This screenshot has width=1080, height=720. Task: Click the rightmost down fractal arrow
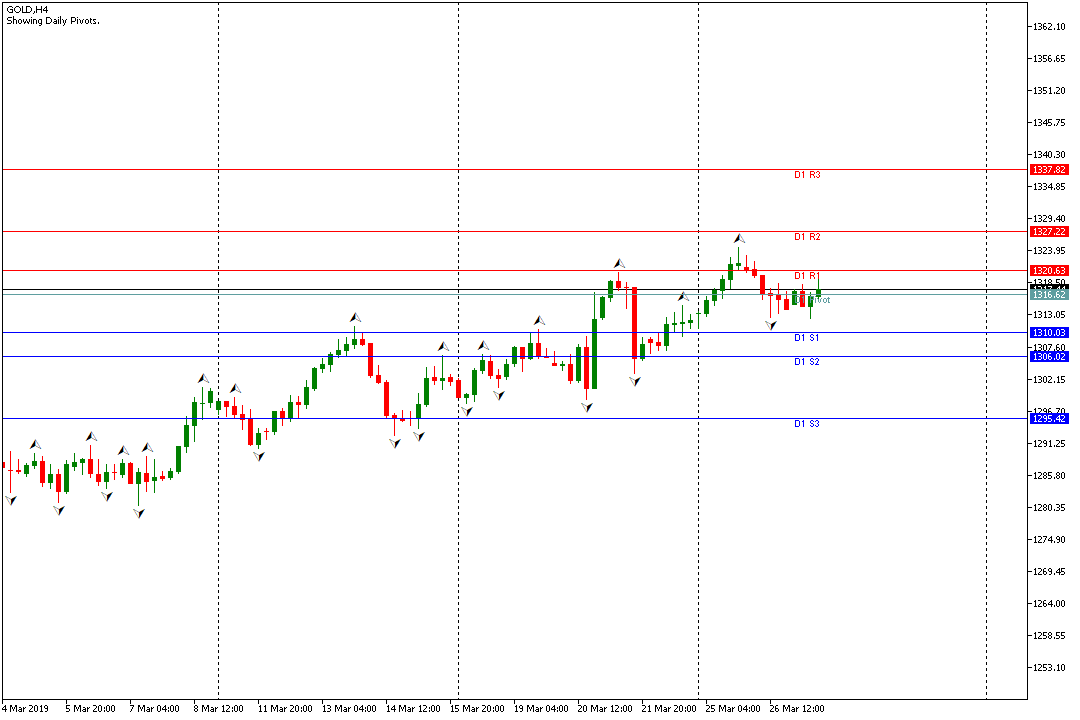771,325
